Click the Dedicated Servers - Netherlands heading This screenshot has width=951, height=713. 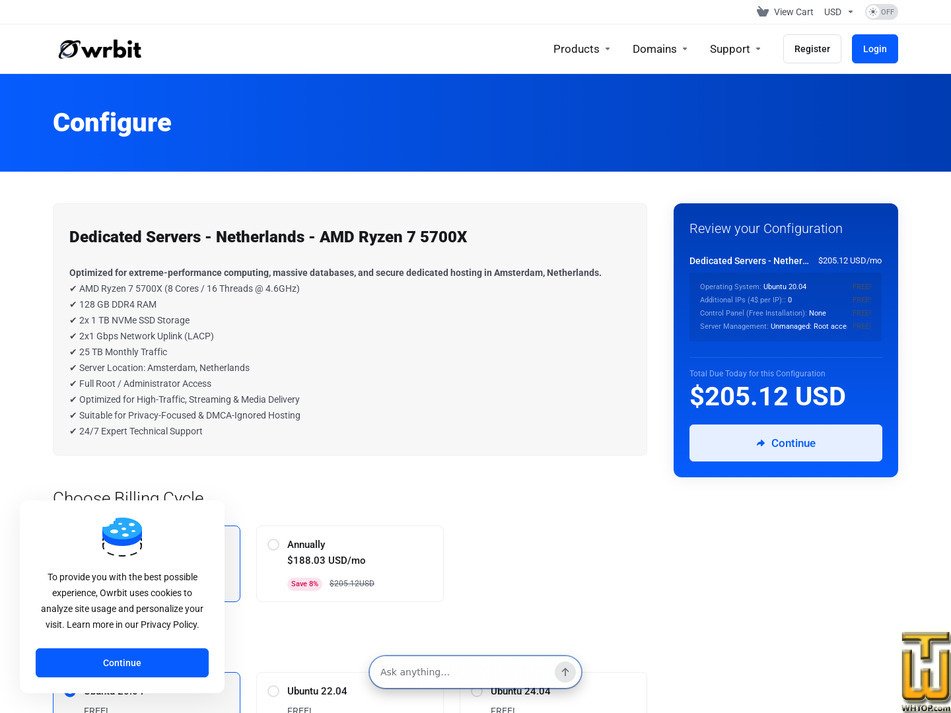(x=268, y=237)
